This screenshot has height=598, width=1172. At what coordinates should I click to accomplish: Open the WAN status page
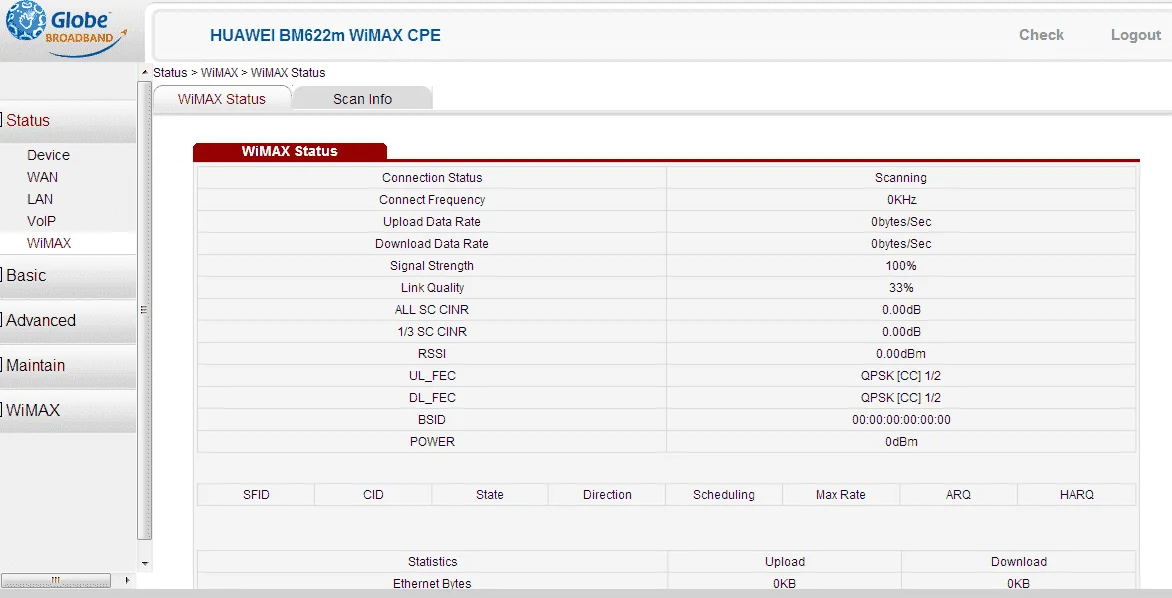[x=43, y=177]
